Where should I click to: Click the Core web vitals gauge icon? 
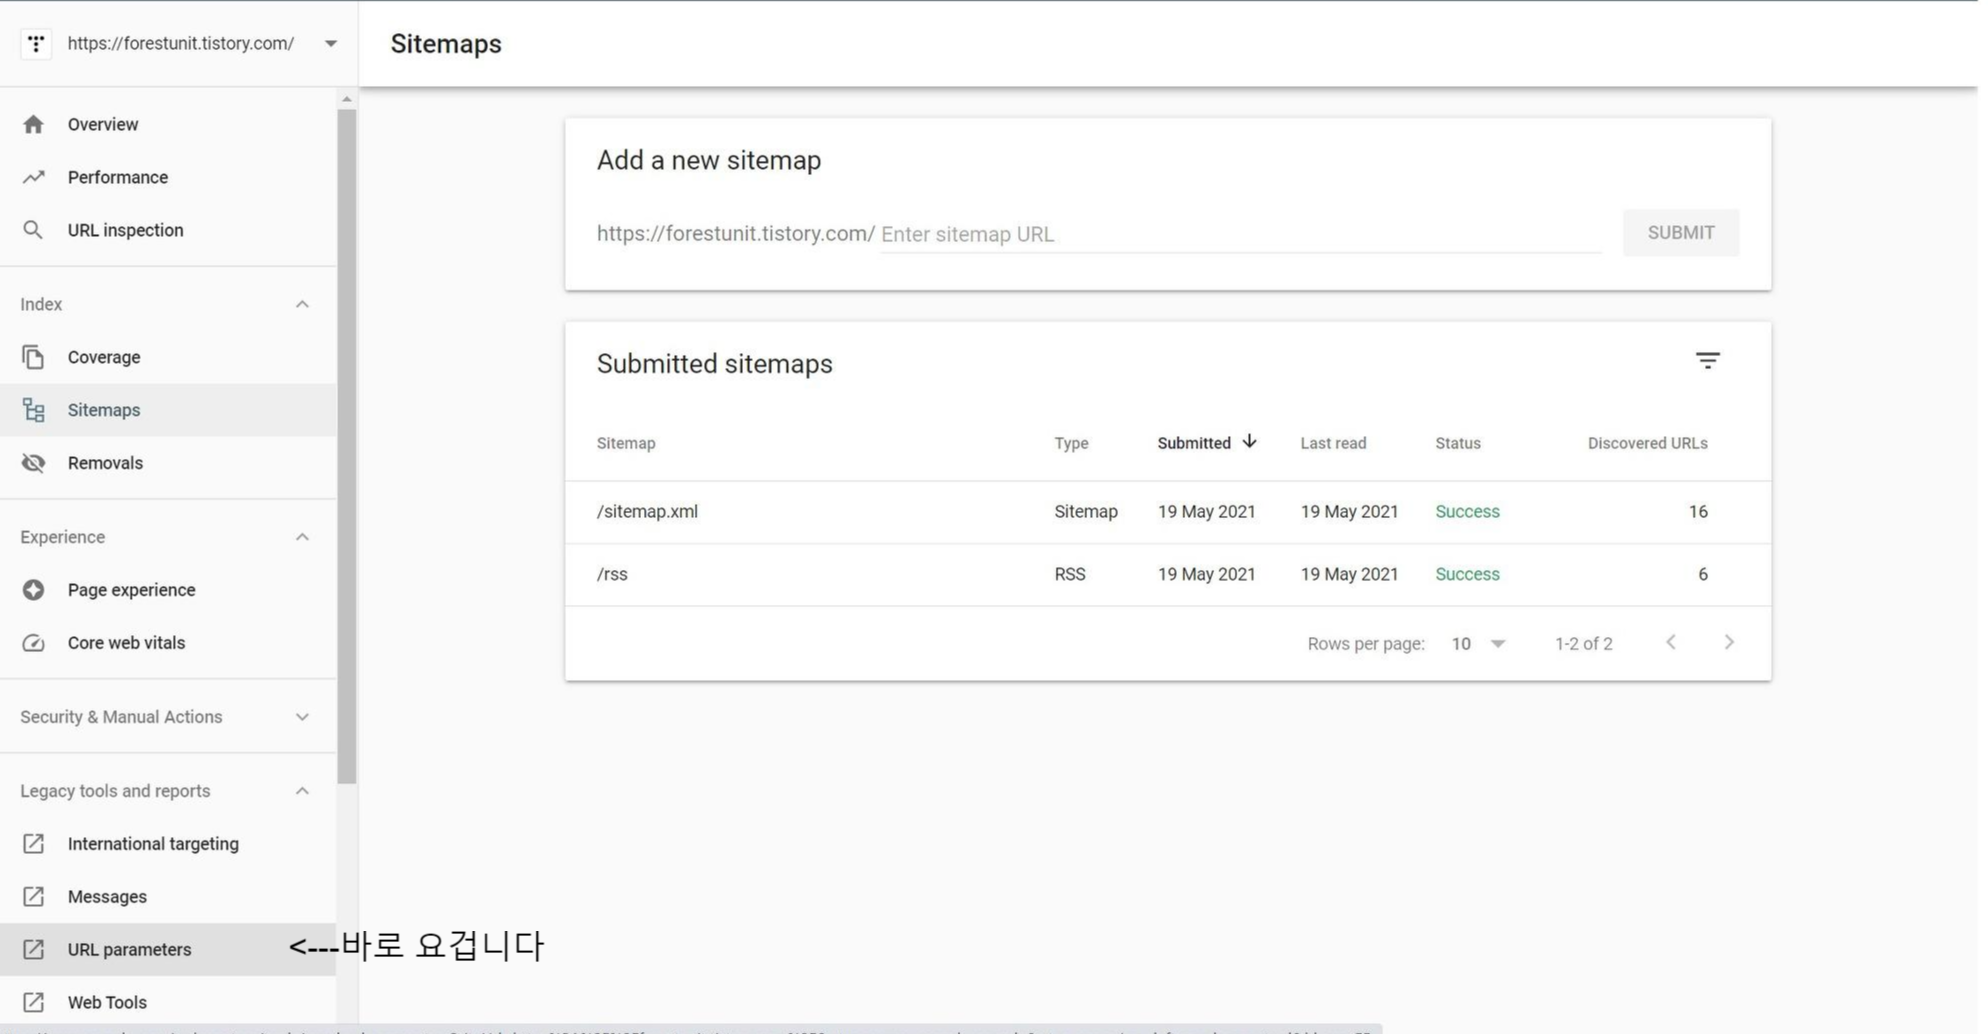click(33, 643)
